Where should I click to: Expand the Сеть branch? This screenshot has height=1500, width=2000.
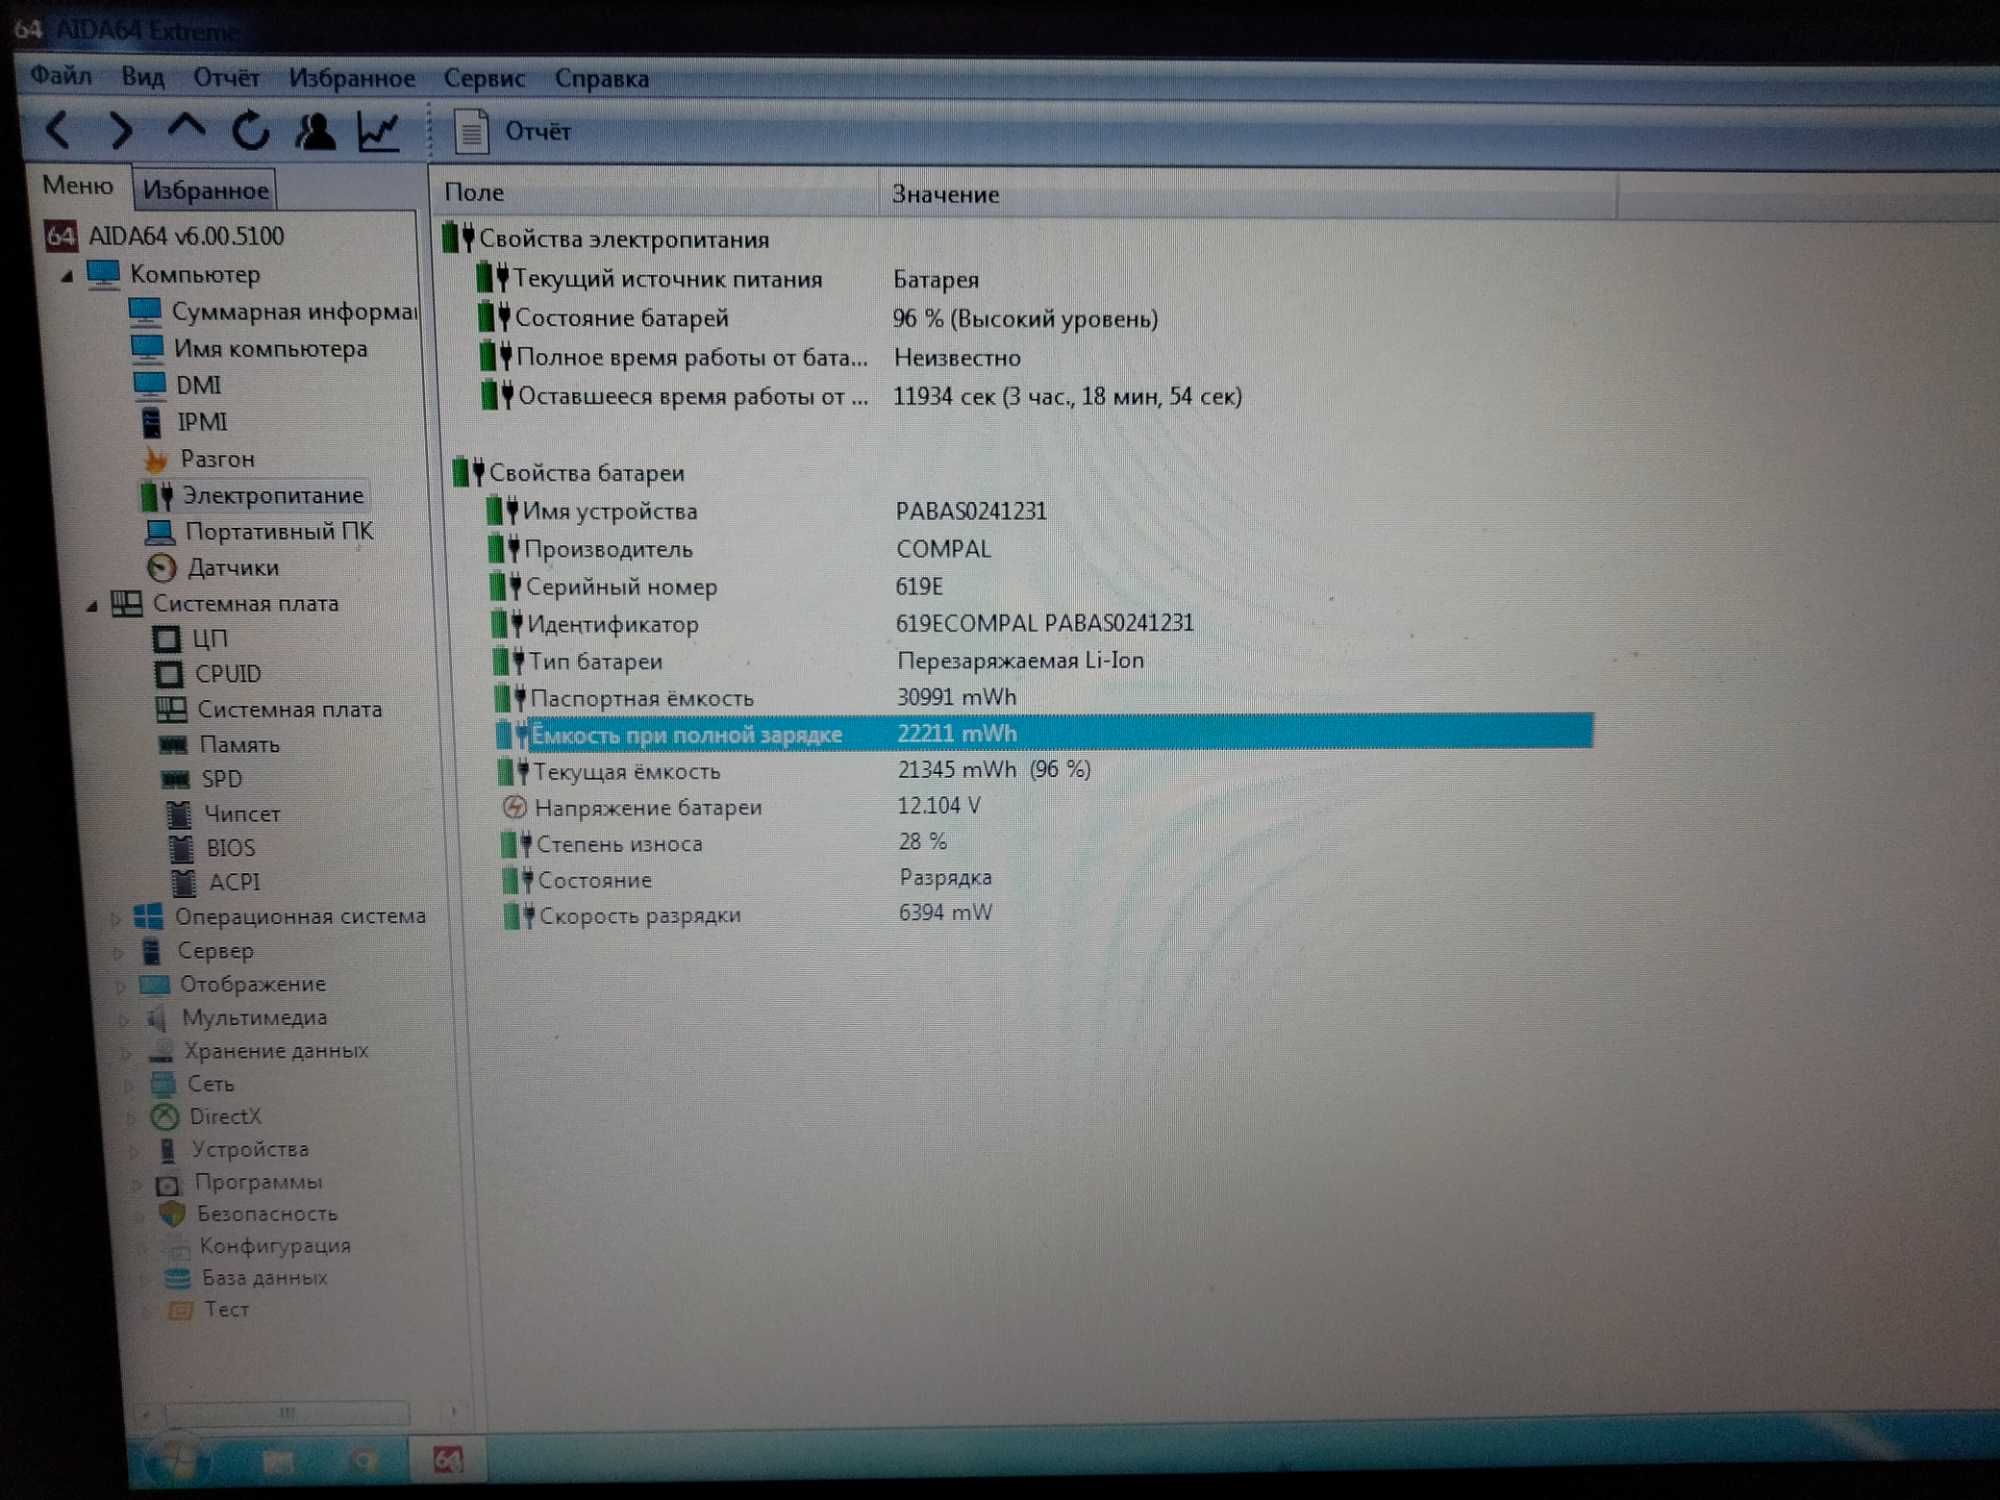pos(129,1086)
